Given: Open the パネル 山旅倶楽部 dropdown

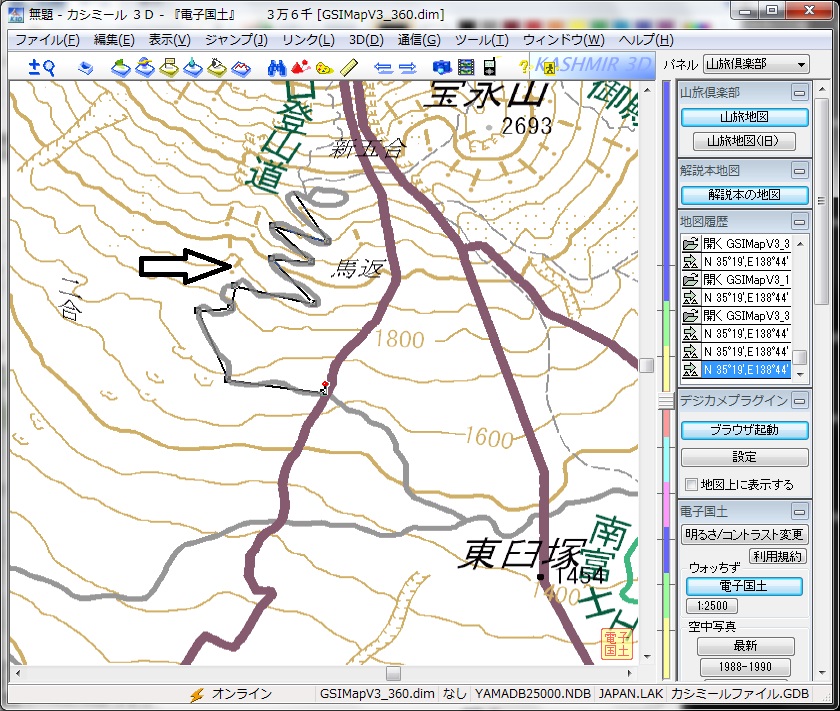Looking at the screenshot, I should pyautogui.click(x=756, y=64).
